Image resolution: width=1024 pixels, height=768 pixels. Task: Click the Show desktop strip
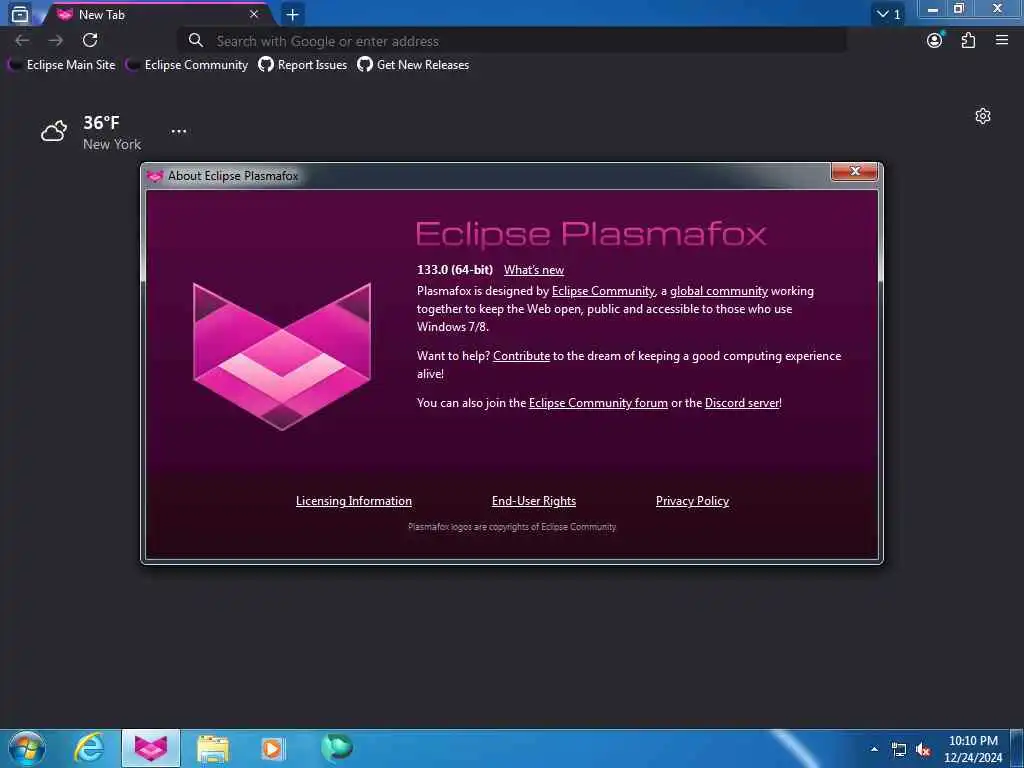click(x=1017, y=748)
